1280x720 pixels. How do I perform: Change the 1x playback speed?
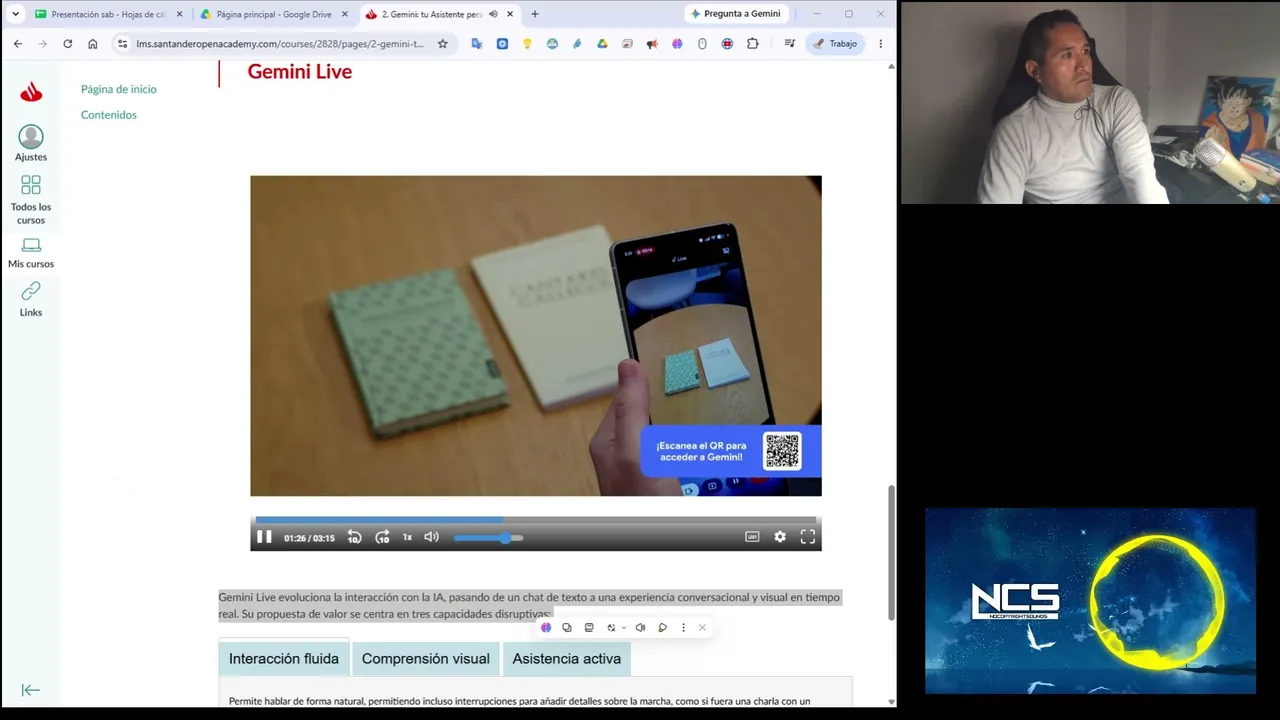coord(407,537)
